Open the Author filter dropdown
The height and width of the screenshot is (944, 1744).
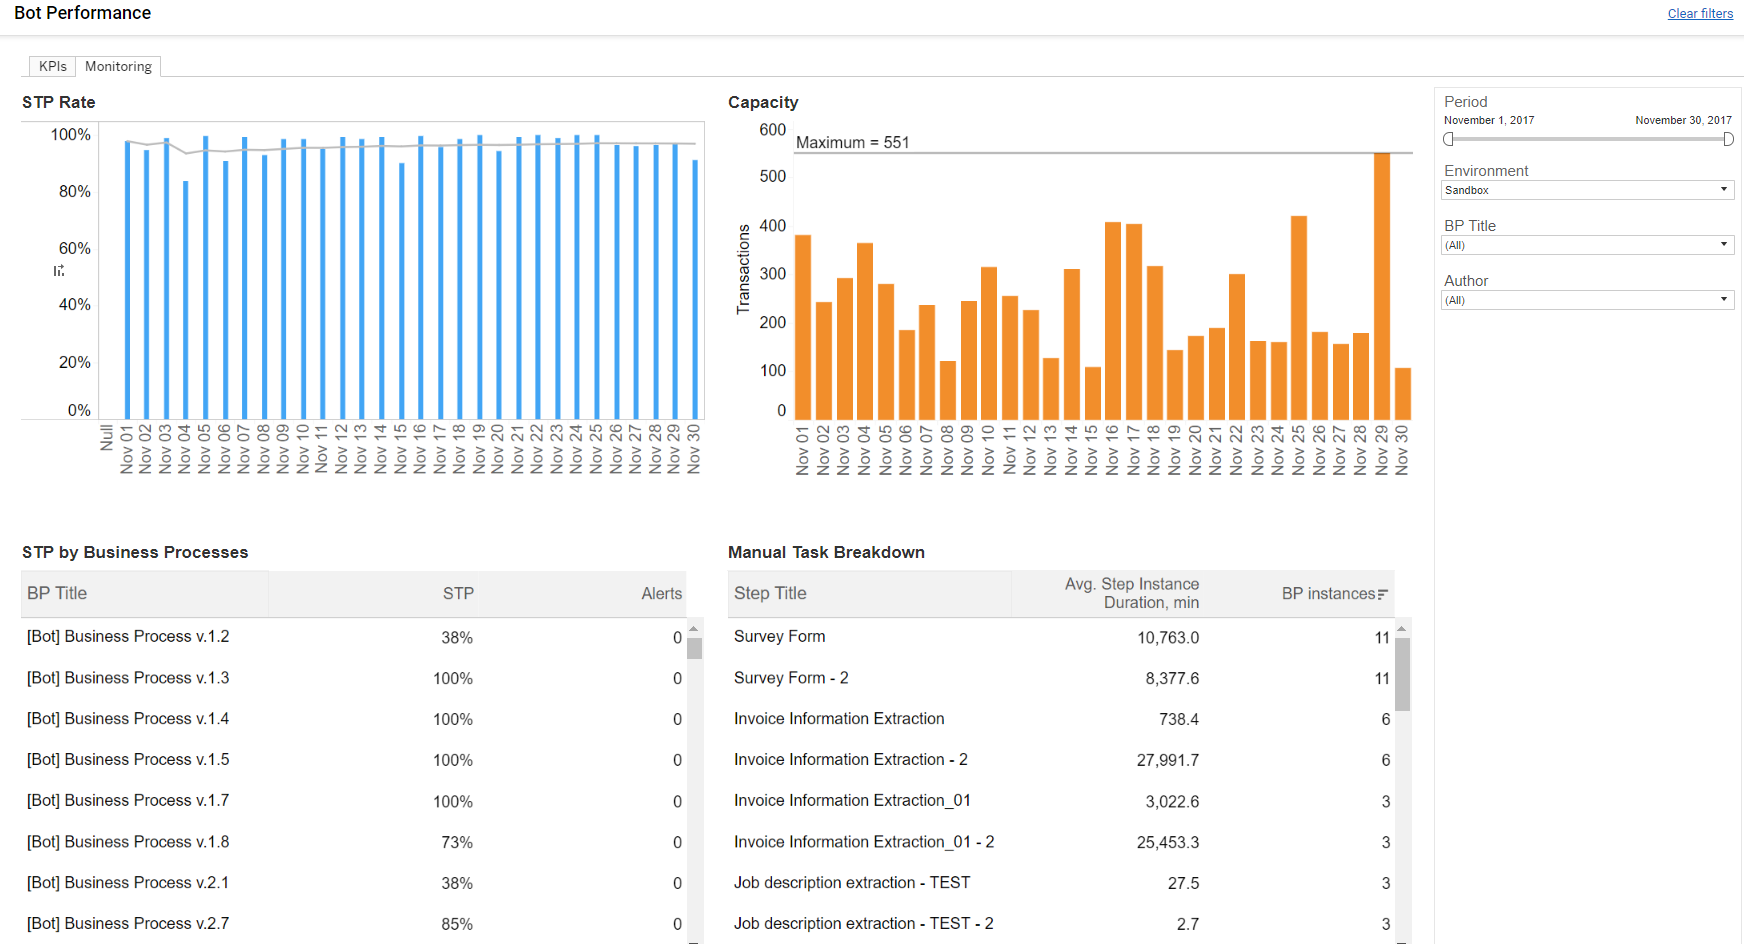coord(1587,300)
